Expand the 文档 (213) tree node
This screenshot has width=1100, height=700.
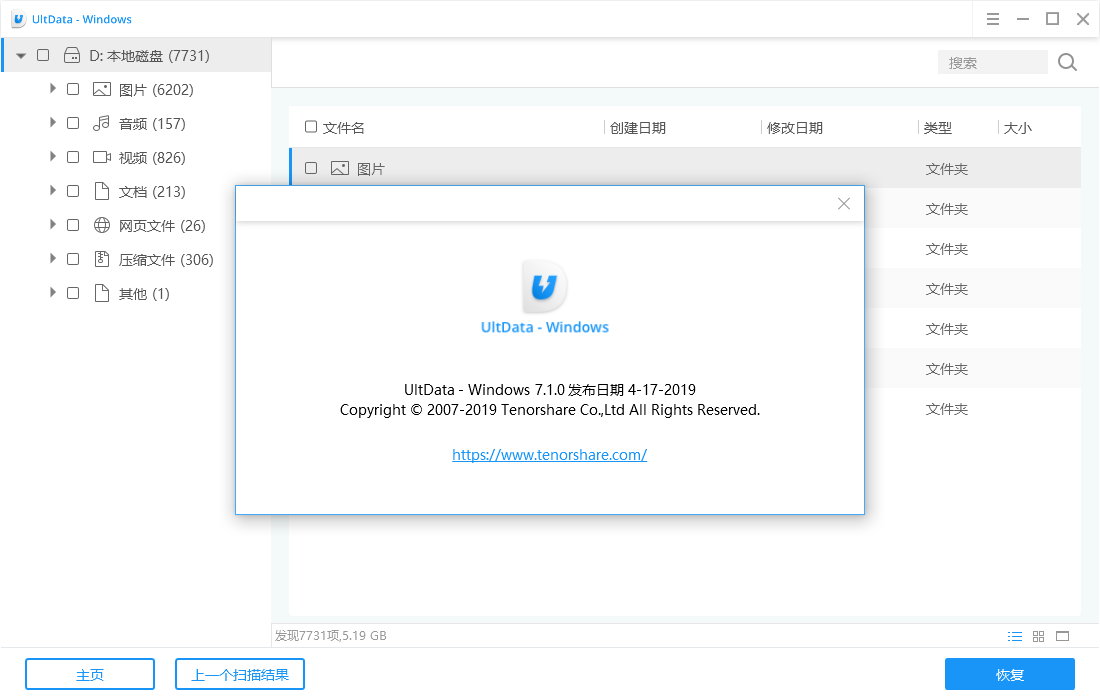(x=53, y=190)
